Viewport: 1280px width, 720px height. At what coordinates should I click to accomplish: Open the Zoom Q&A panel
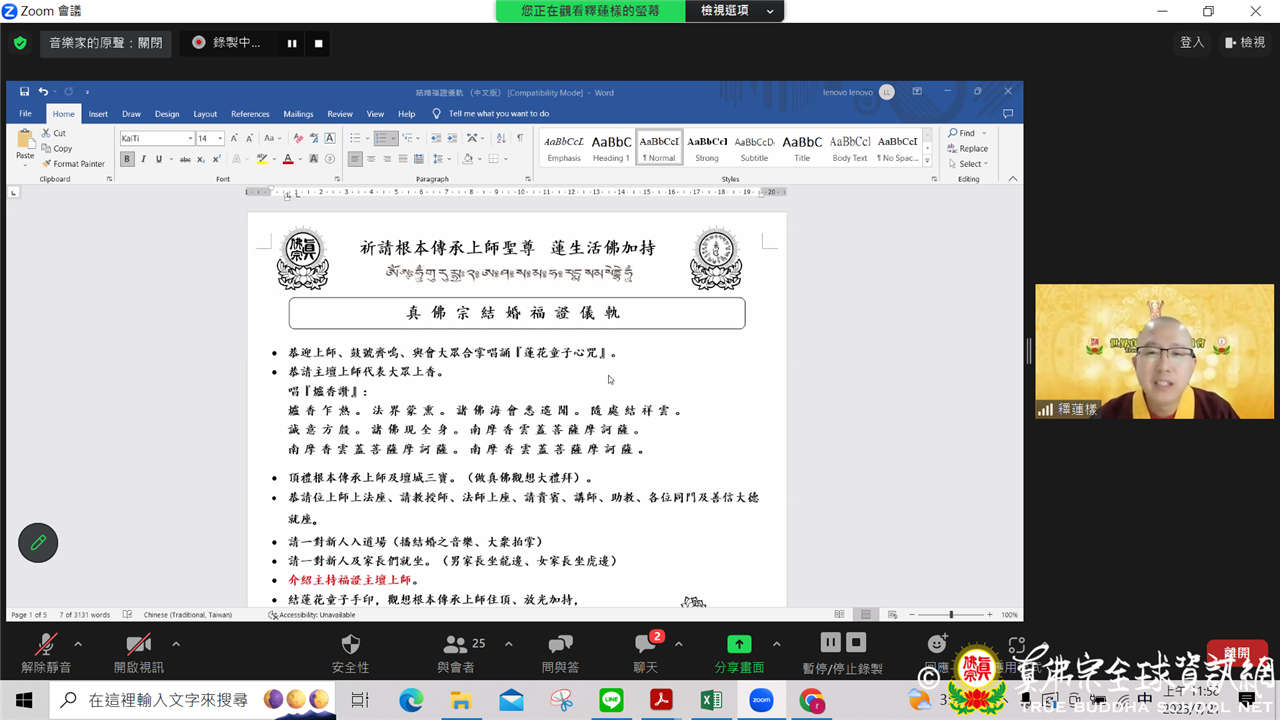point(560,646)
